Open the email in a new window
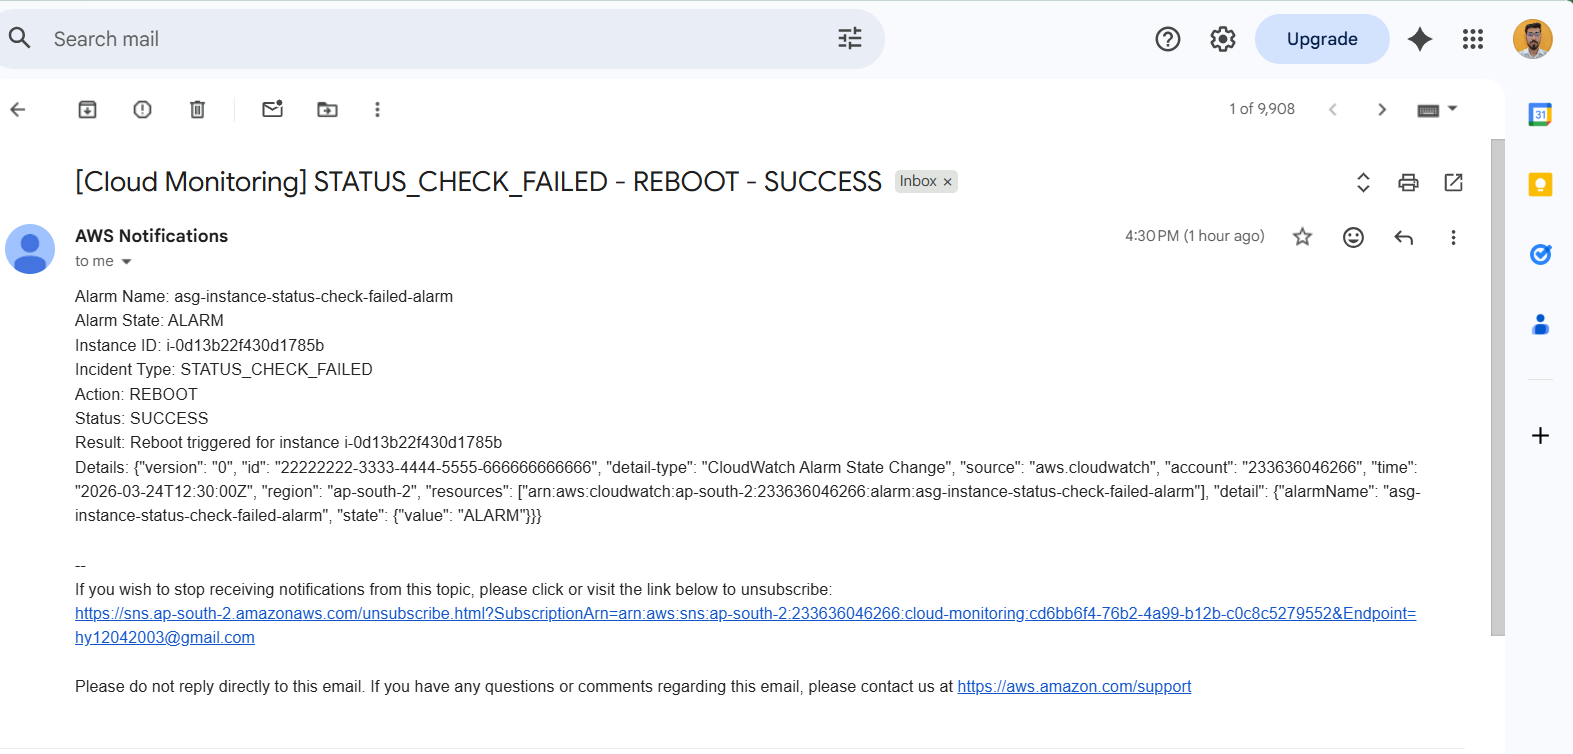 1453,182
